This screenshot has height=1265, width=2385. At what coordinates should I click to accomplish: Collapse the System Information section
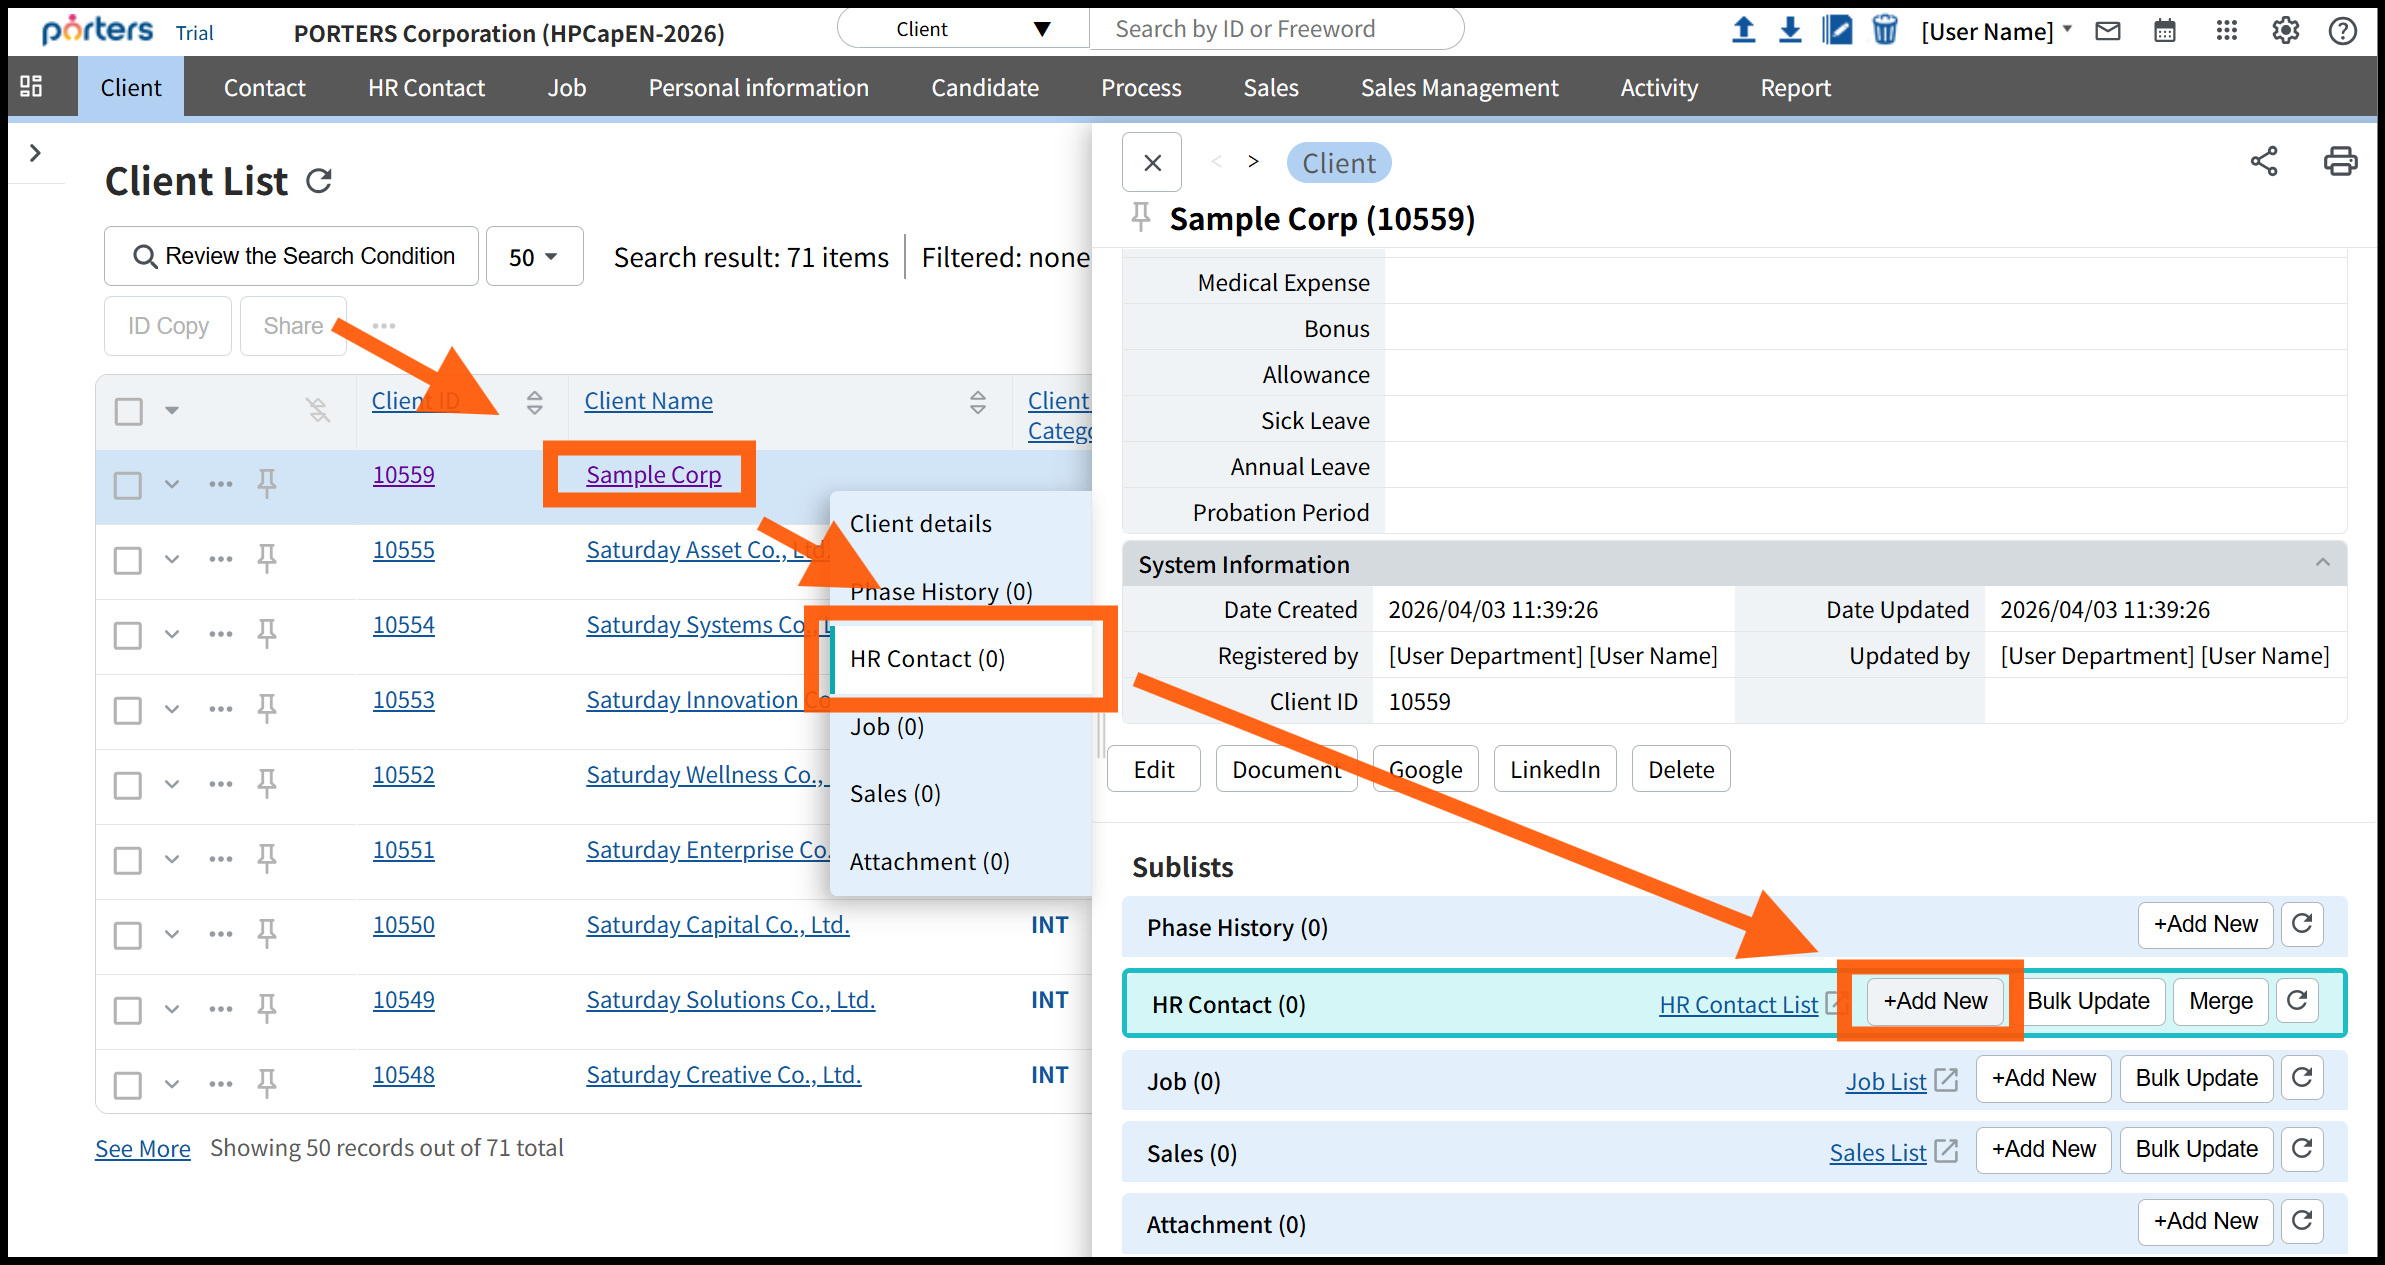click(2322, 564)
